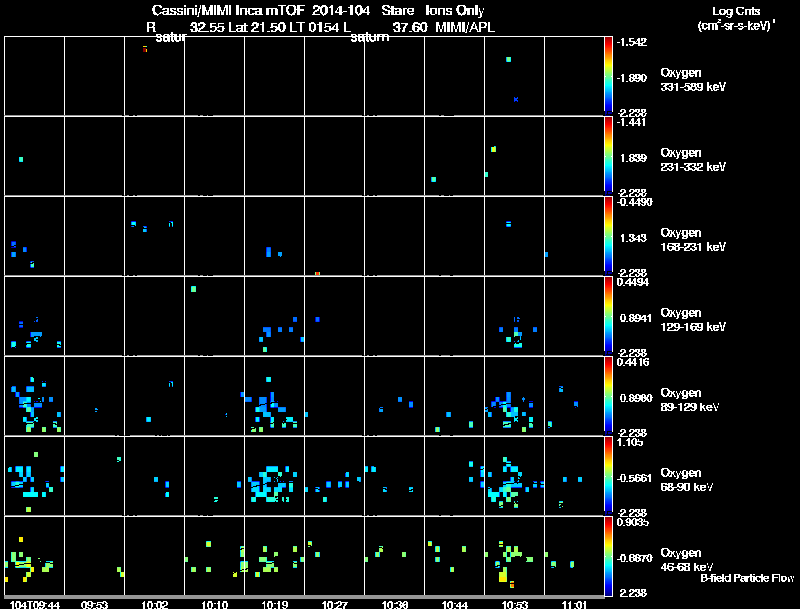The height and width of the screenshot is (609, 800).
Task: Click the -0.5661 color scale midpoint value
Action: (634, 478)
